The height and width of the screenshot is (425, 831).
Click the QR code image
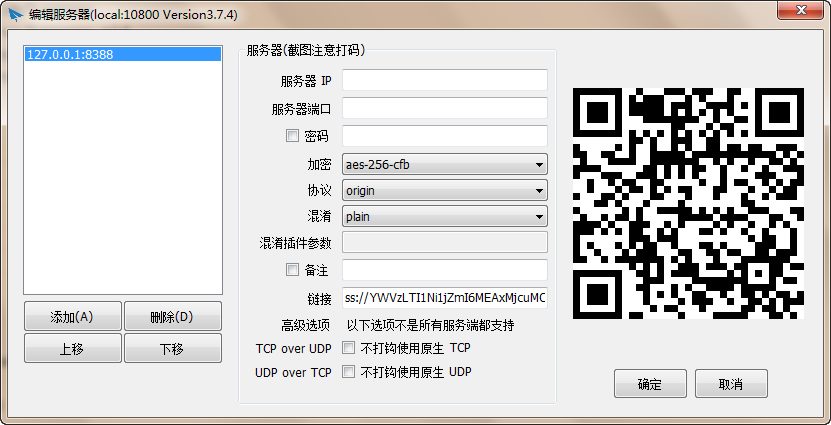pyautogui.click(x=688, y=203)
